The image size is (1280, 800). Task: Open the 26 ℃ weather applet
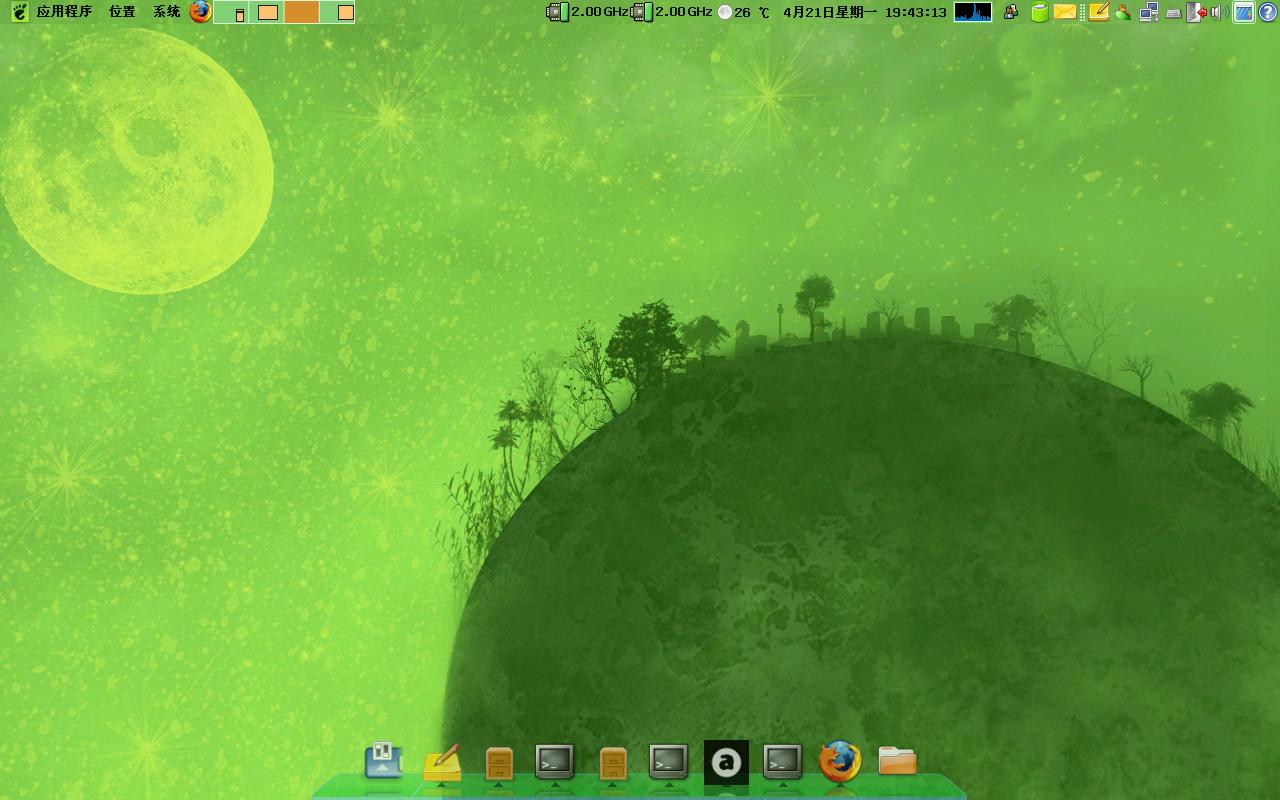tap(744, 12)
